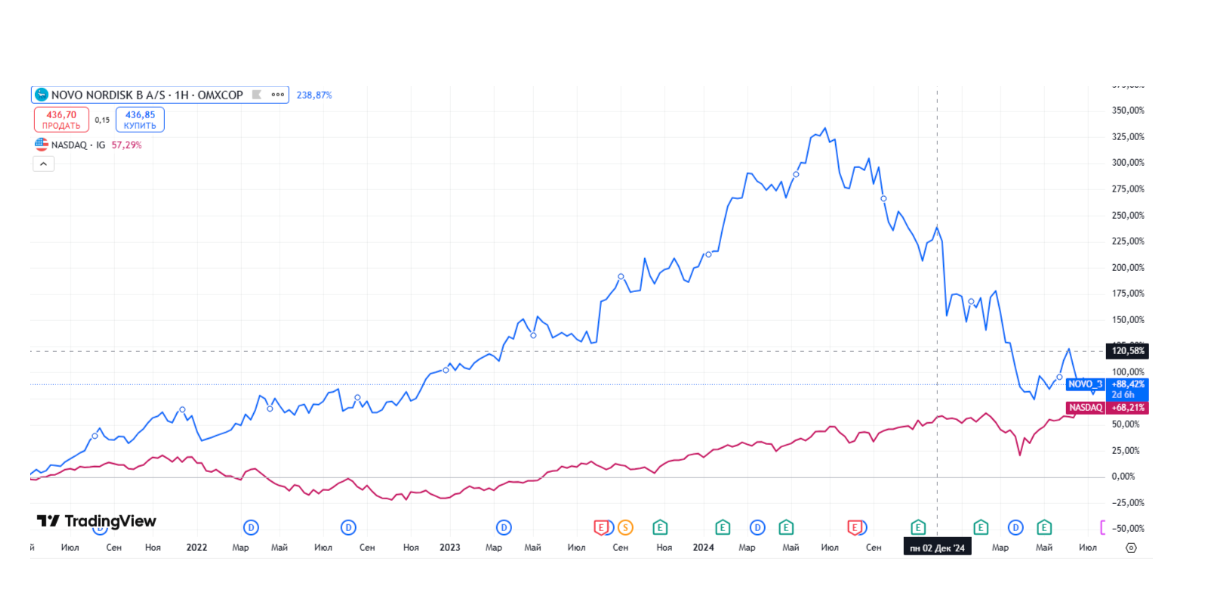
Task: Click the green earnings E marker near February 2024
Action: coord(722,527)
